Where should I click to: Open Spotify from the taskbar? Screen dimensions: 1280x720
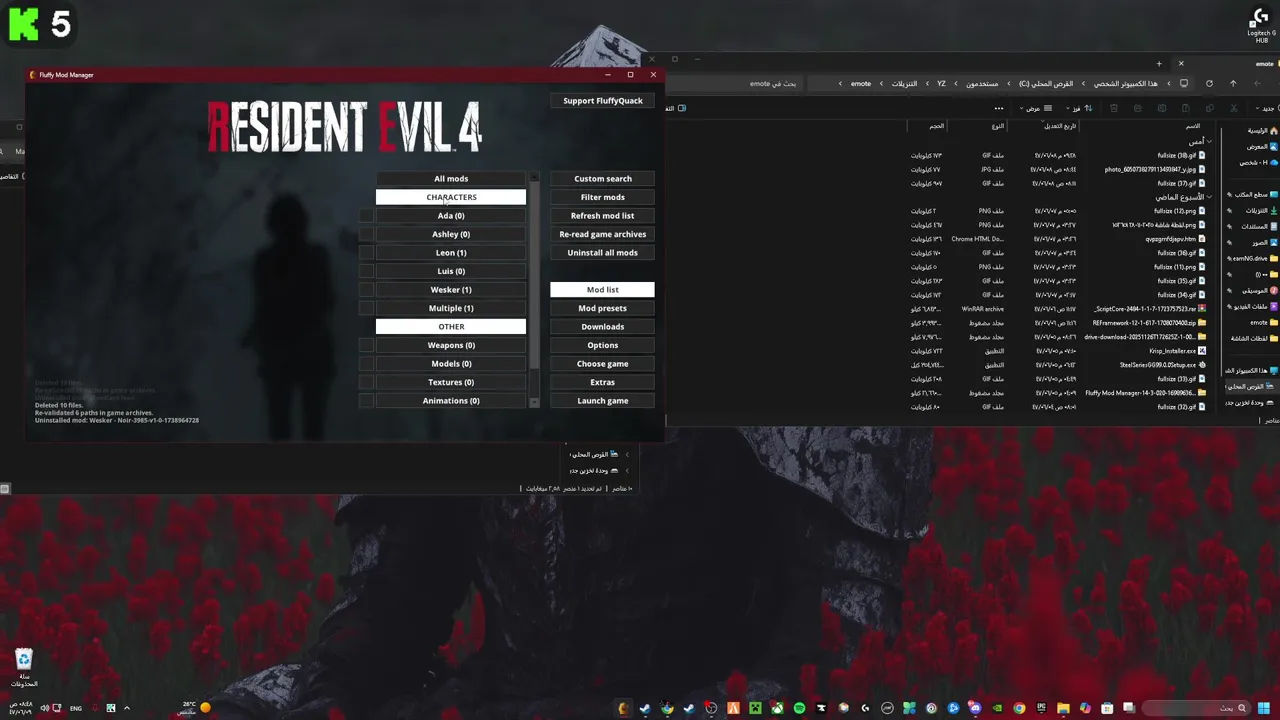[799, 708]
